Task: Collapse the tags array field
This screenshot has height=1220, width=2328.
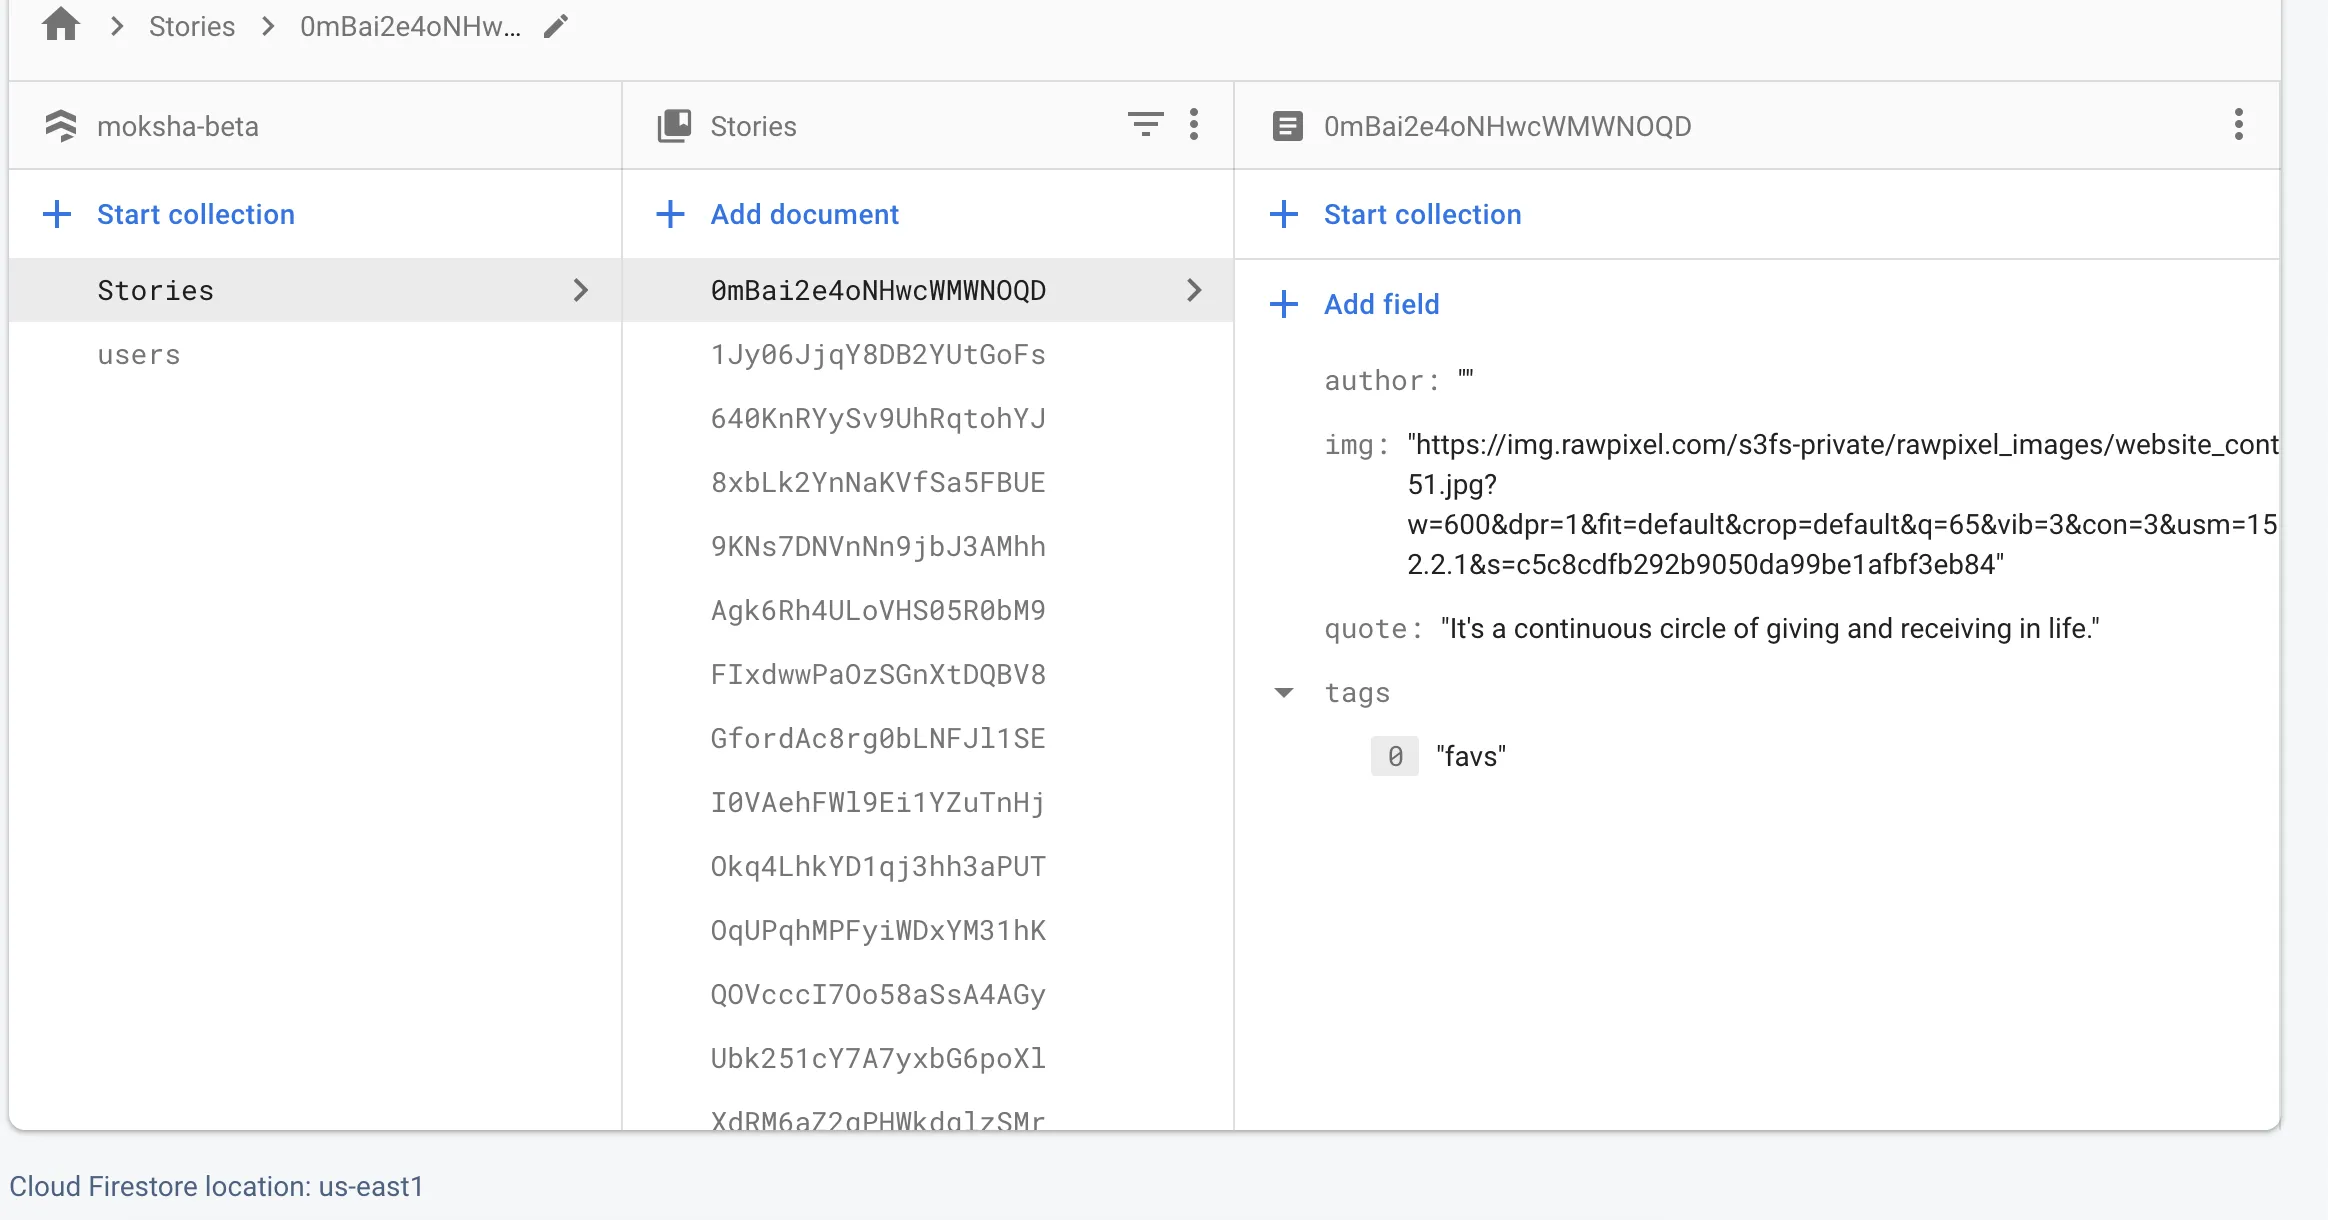Action: (x=1284, y=693)
